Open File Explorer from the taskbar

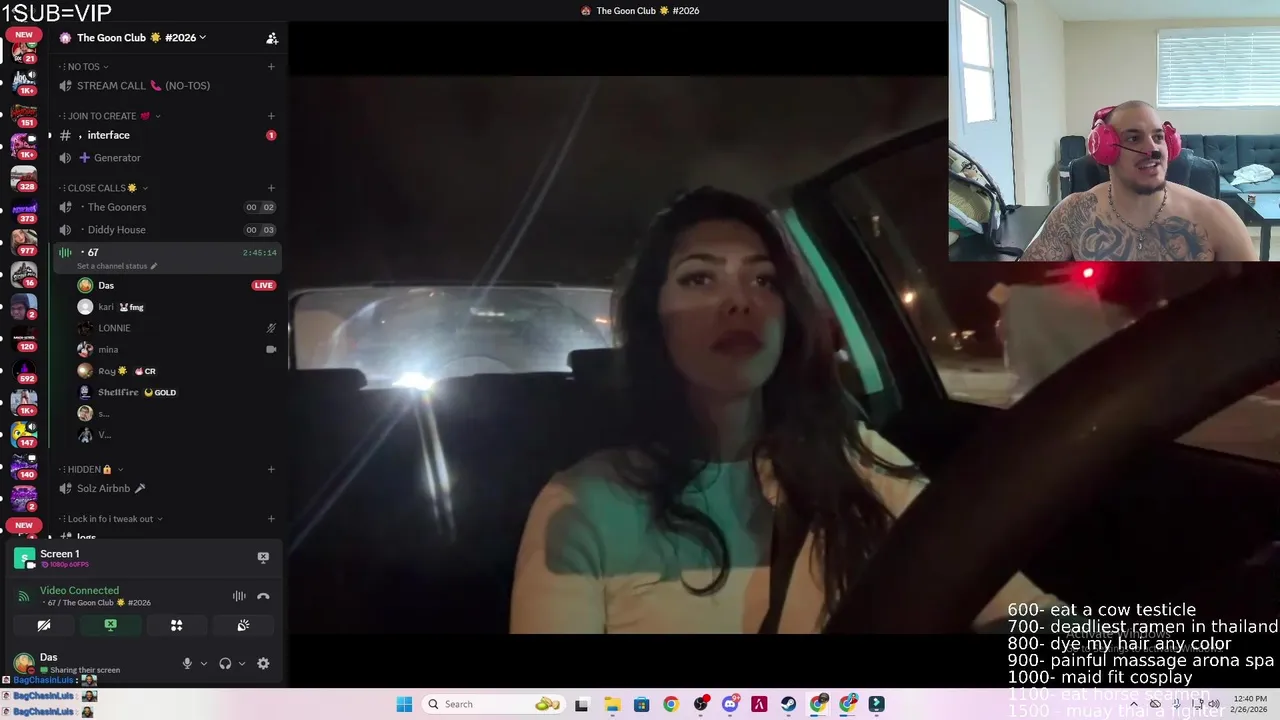pos(612,704)
